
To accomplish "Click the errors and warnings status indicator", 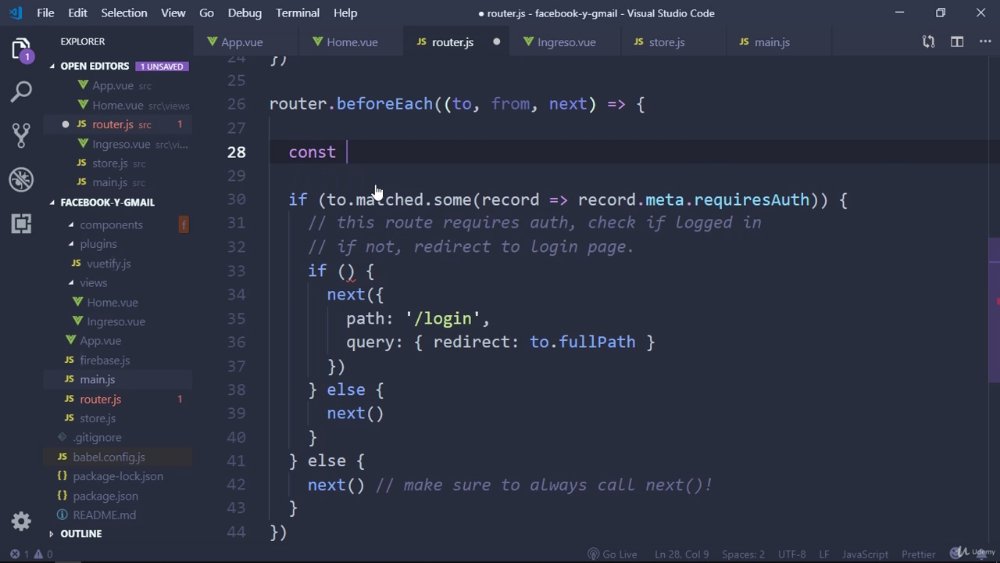I will pyautogui.click(x=31, y=554).
